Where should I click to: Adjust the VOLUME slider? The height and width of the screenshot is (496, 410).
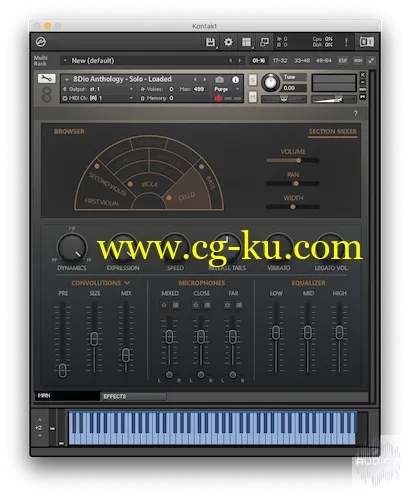point(292,160)
